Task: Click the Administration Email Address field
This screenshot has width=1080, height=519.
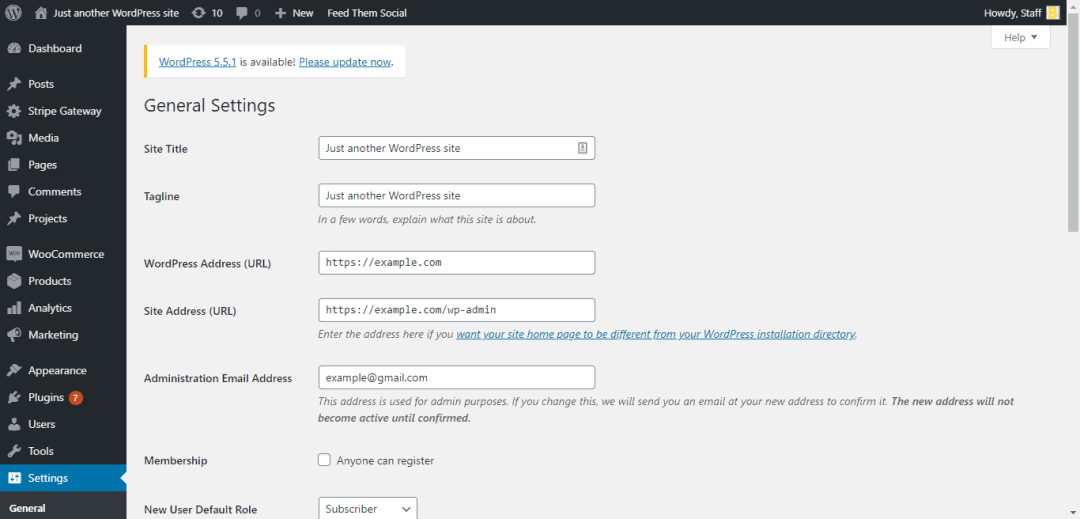Action: click(457, 377)
